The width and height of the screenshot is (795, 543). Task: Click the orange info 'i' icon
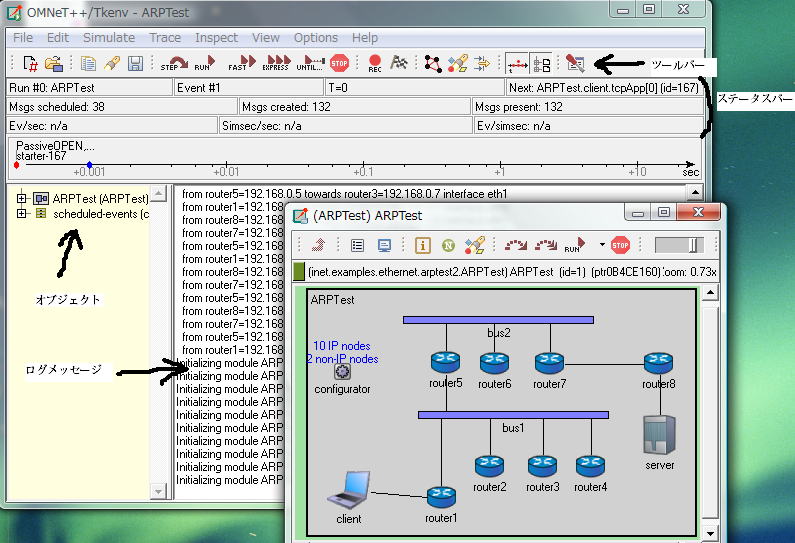(x=422, y=245)
